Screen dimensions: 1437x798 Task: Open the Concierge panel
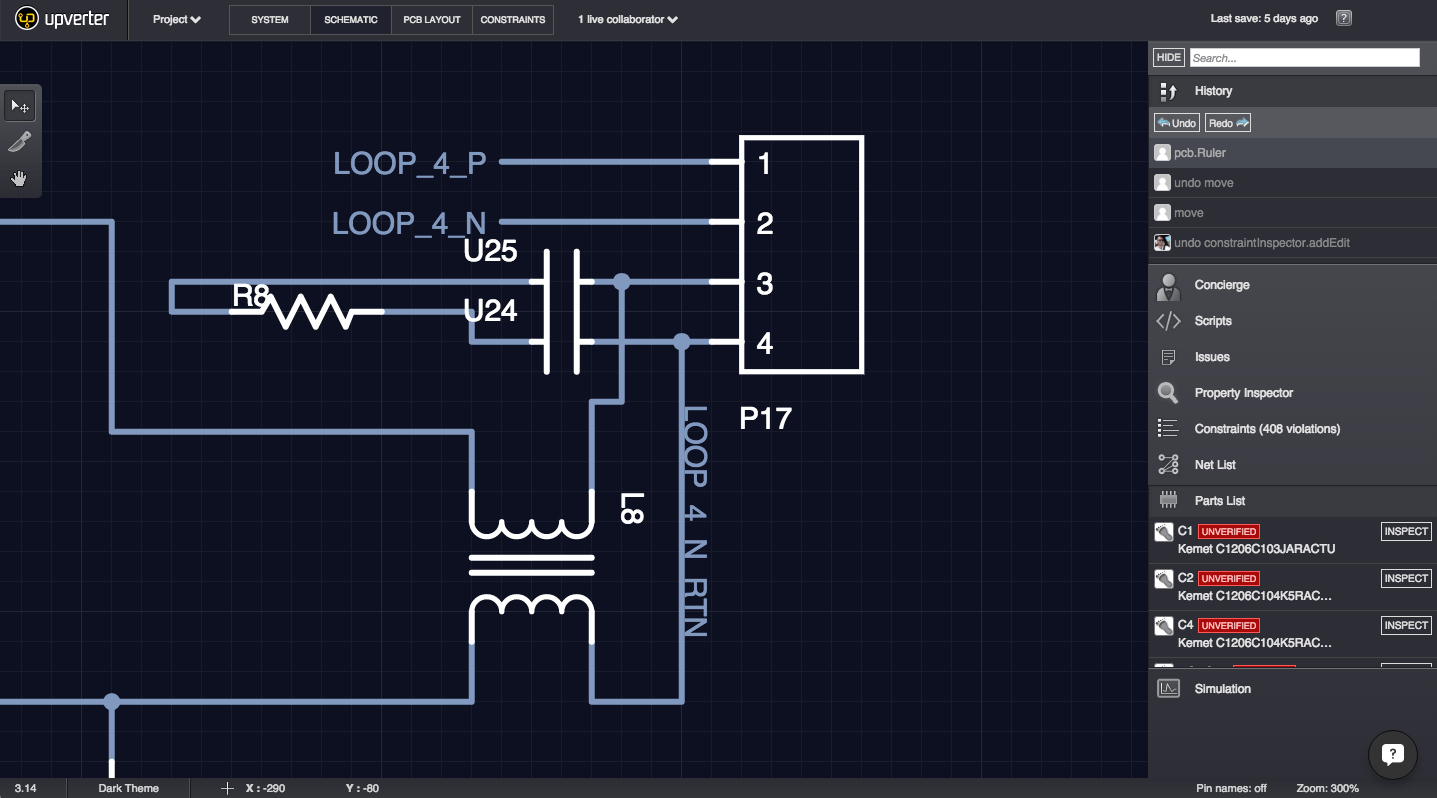1222,285
